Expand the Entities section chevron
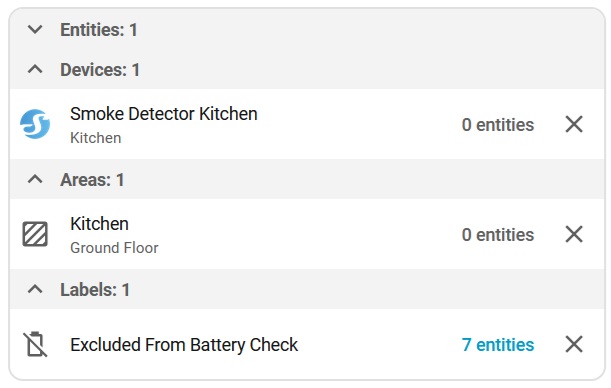This screenshot has height=388, width=611. pos(35,30)
